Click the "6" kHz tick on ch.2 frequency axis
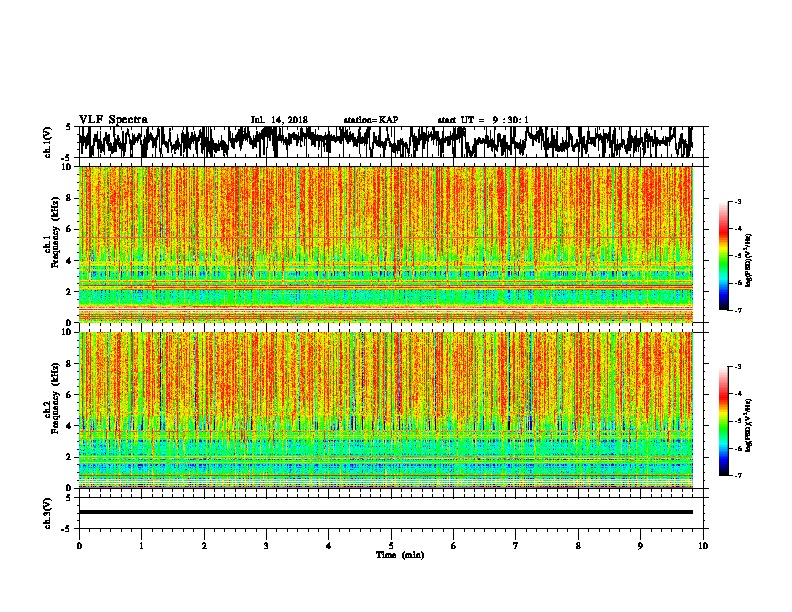Image resolution: width=792 pixels, height=612 pixels. point(69,395)
